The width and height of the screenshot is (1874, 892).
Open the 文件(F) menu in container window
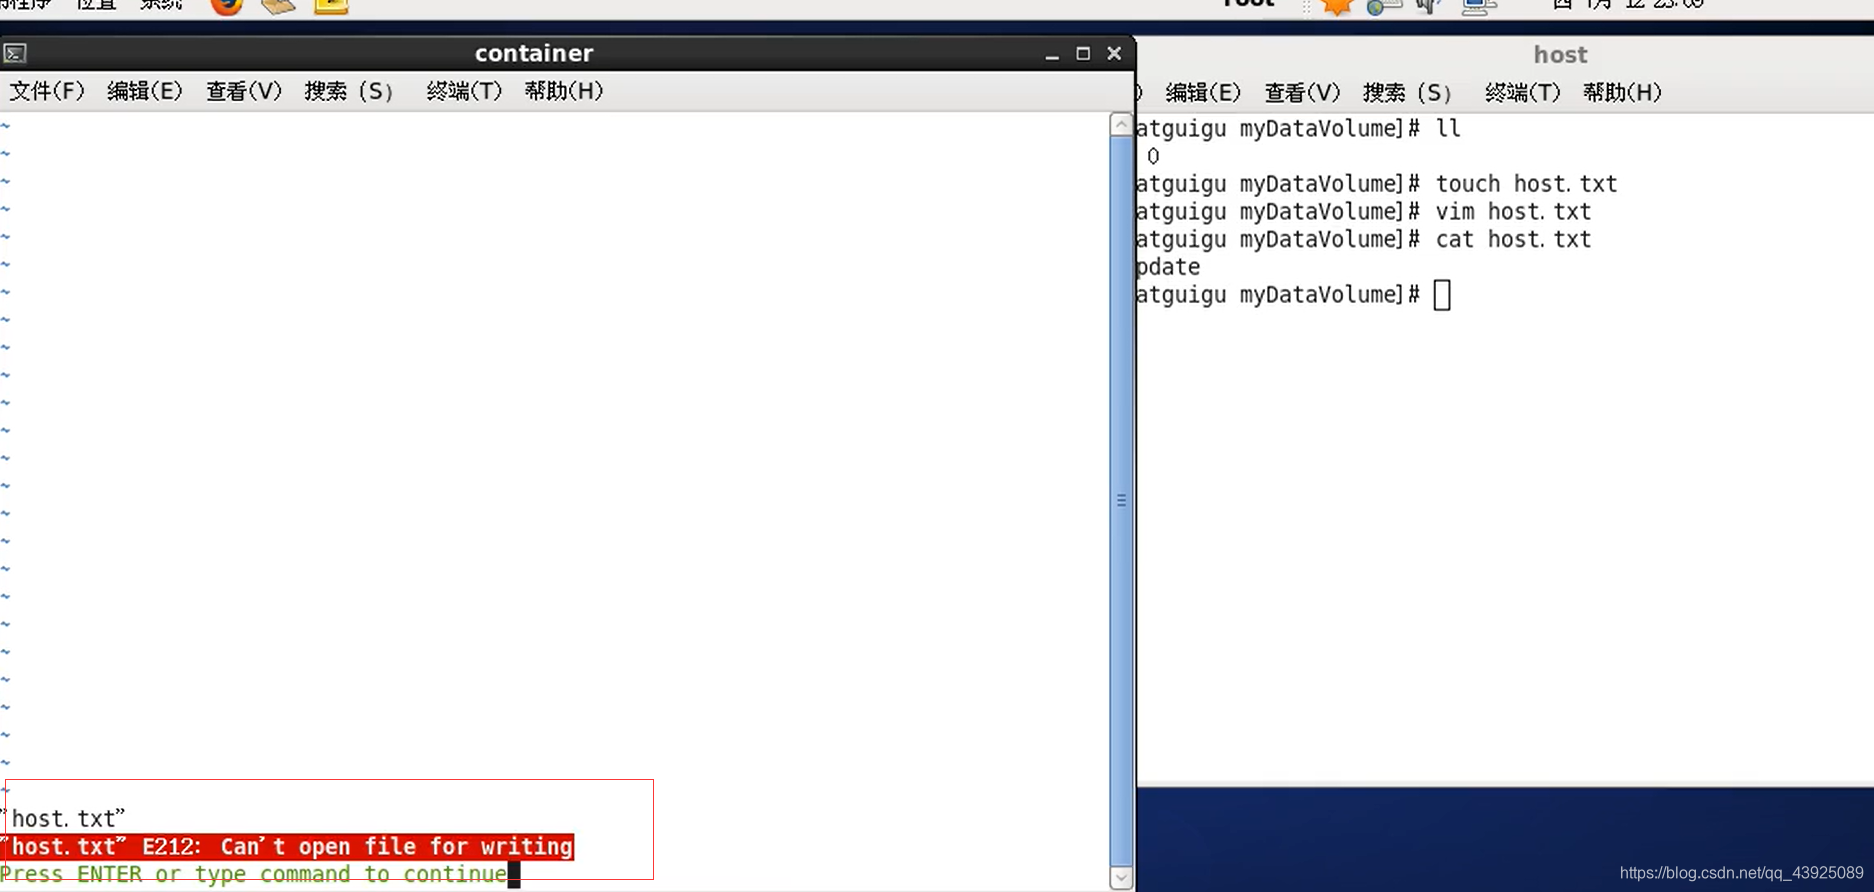pos(47,91)
